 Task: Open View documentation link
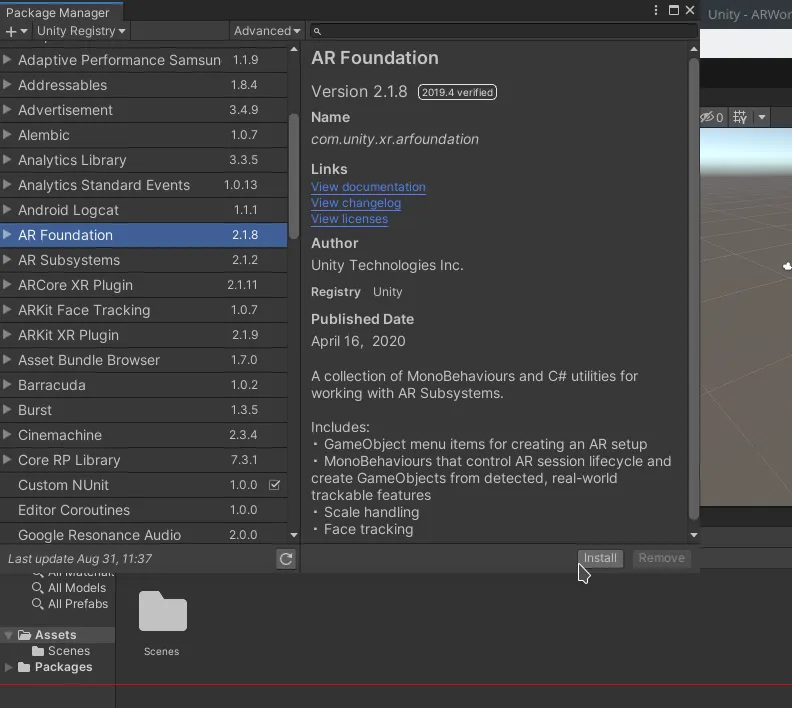coord(368,187)
